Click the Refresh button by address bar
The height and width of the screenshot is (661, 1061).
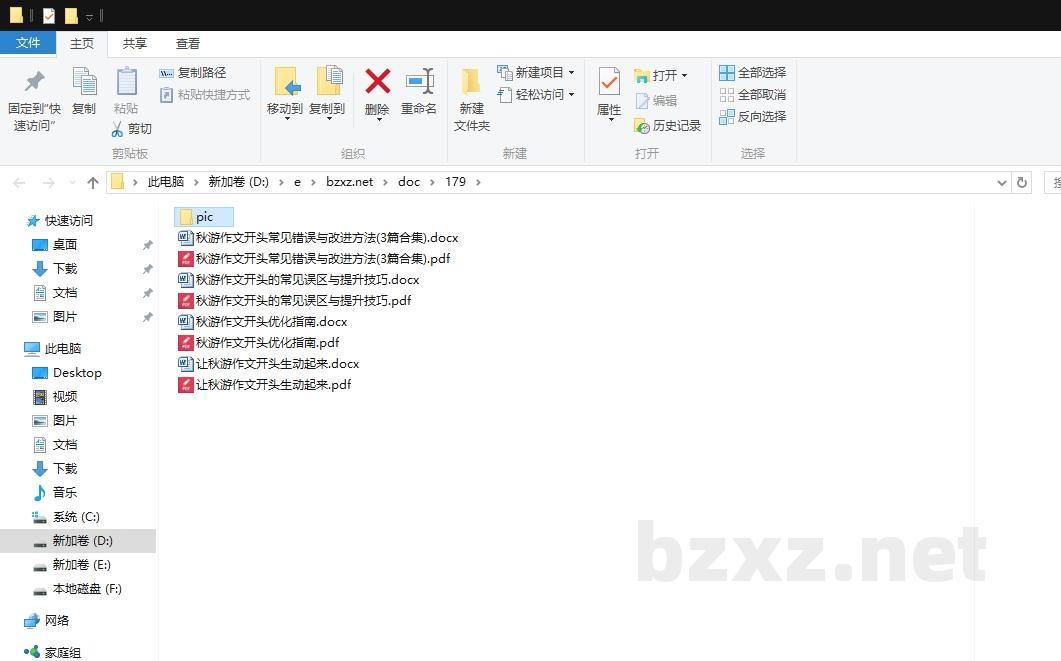pos(1021,183)
